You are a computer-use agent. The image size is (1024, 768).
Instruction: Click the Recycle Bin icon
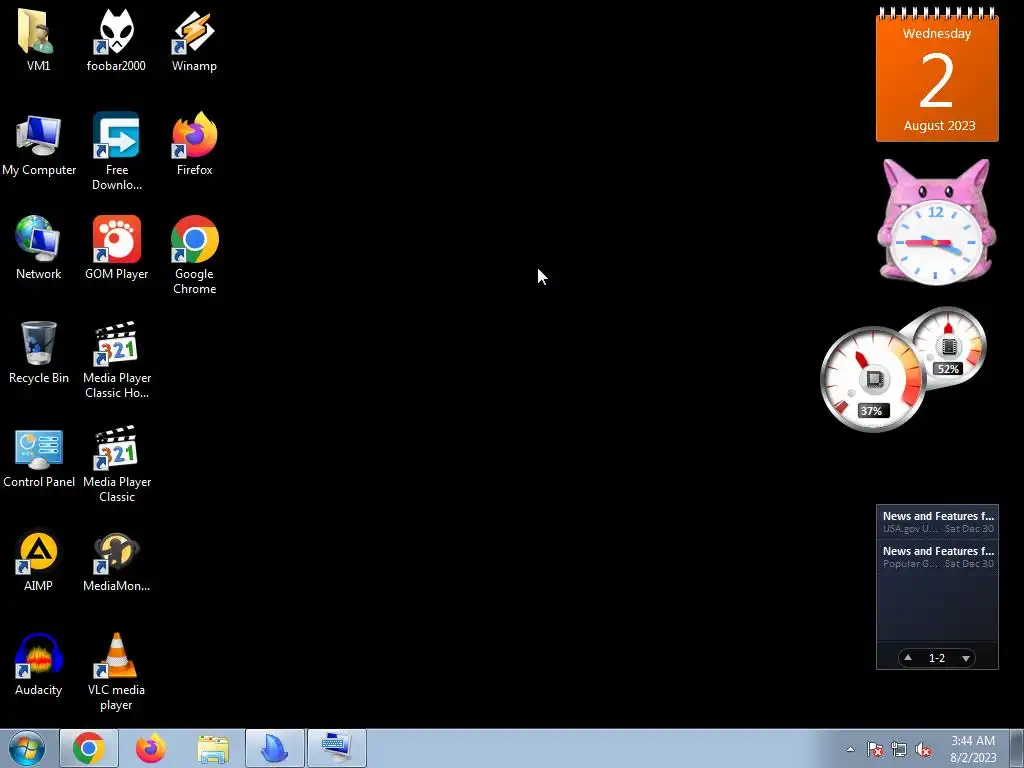39,353
